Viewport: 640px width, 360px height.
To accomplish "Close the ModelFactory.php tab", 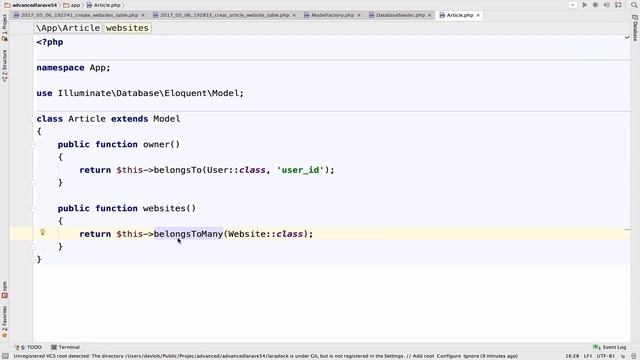I will (x=359, y=15).
